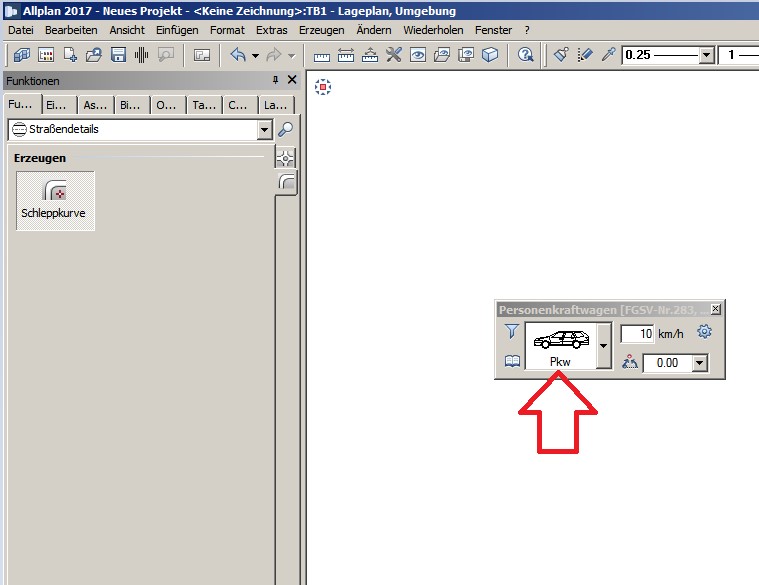Viewport: 759px width, 585px height.
Task: Open the Extras menu
Action: click(x=271, y=30)
